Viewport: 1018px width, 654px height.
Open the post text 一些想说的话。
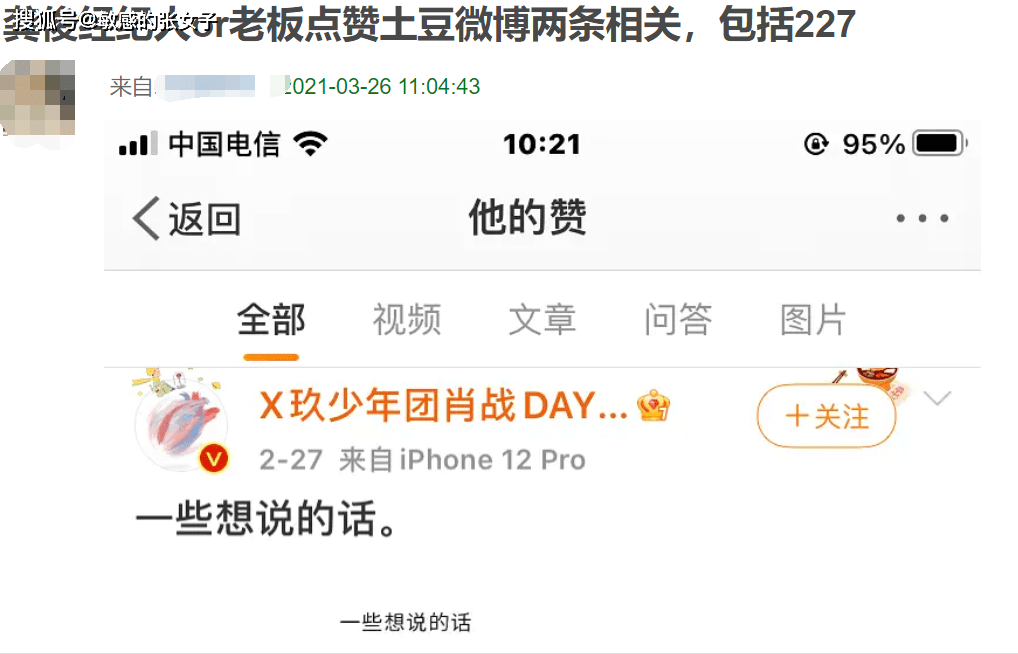pyautogui.click(x=266, y=518)
